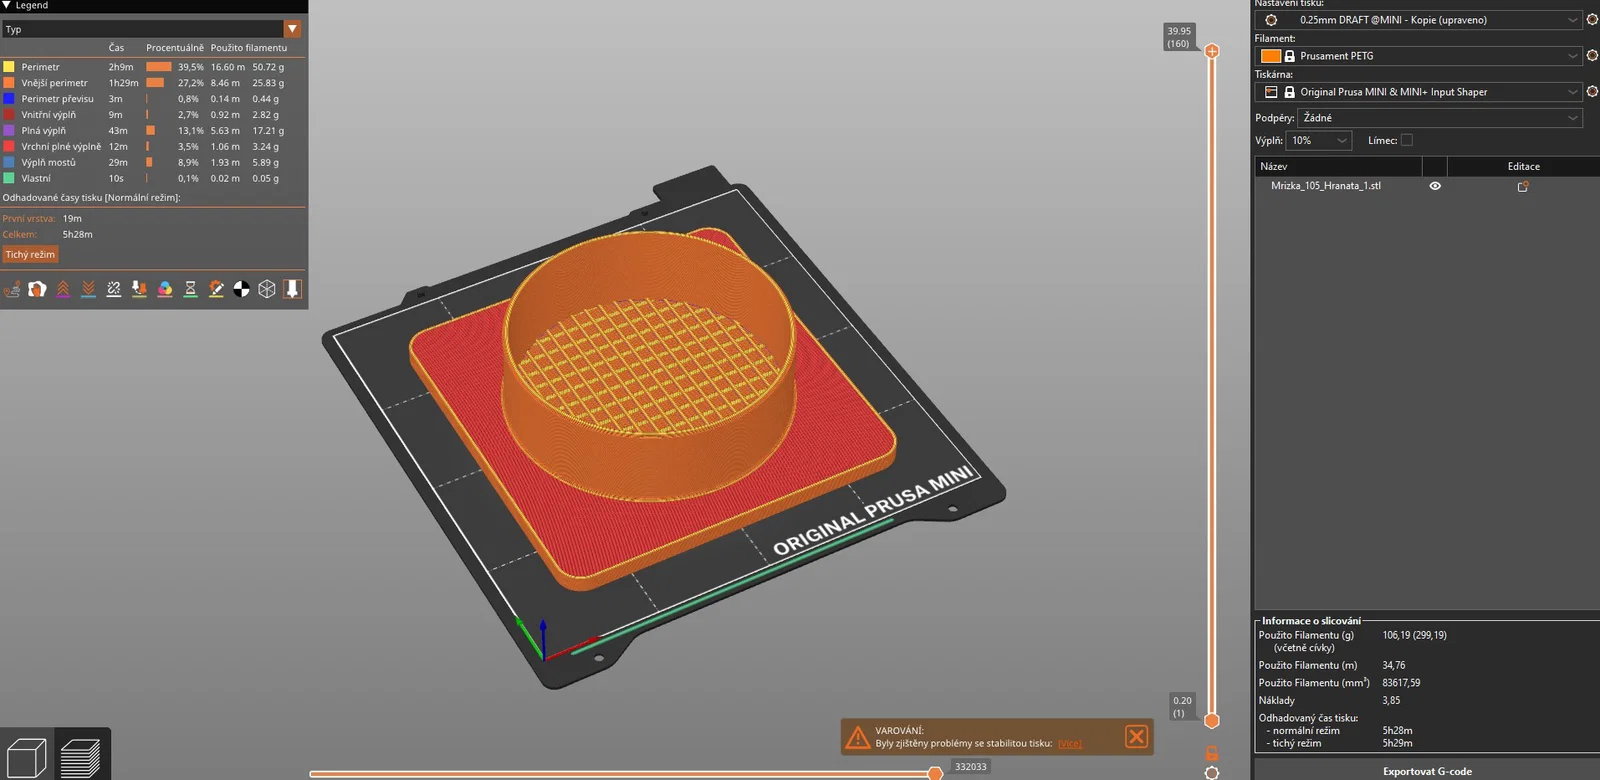Toggle retractions visibility icon
Image resolution: width=1600 pixels, height=780 pixels.
coord(63,289)
